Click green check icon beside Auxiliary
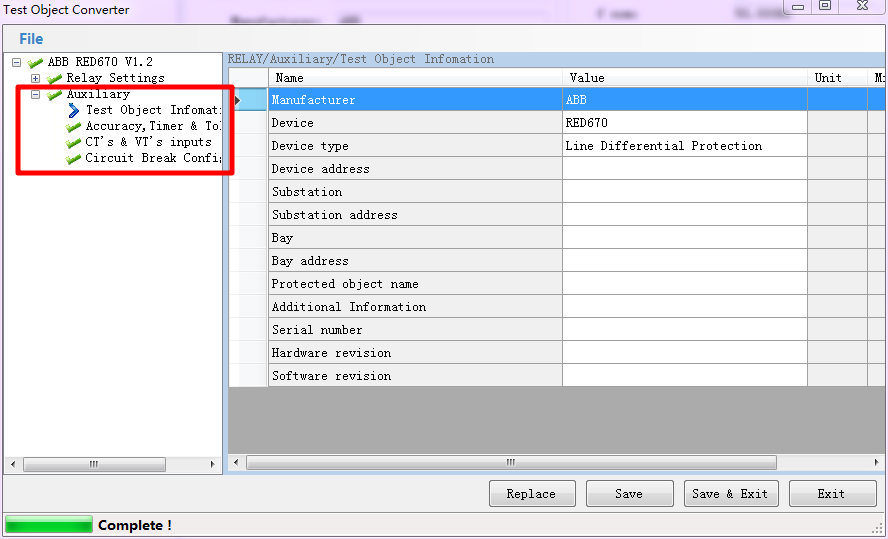The height and width of the screenshot is (539, 888). click(x=54, y=94)
